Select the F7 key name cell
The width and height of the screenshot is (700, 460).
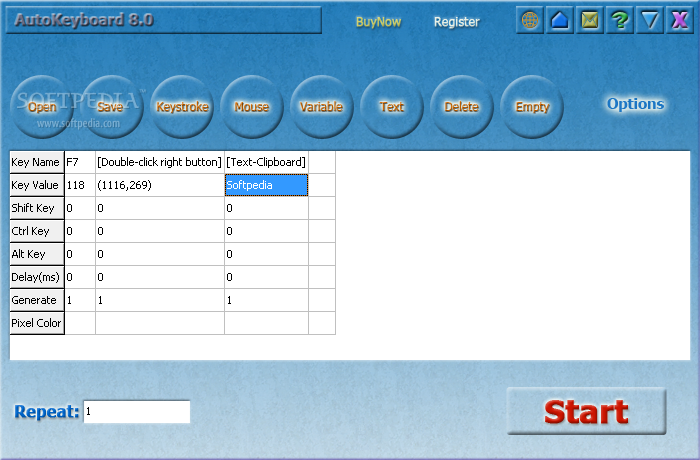[80, 162]
